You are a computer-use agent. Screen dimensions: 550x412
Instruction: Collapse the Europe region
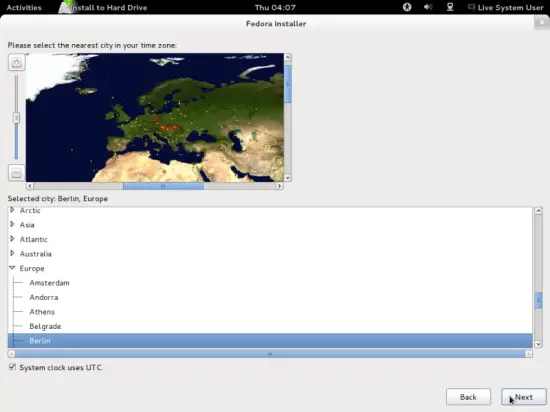click(12, 268)
